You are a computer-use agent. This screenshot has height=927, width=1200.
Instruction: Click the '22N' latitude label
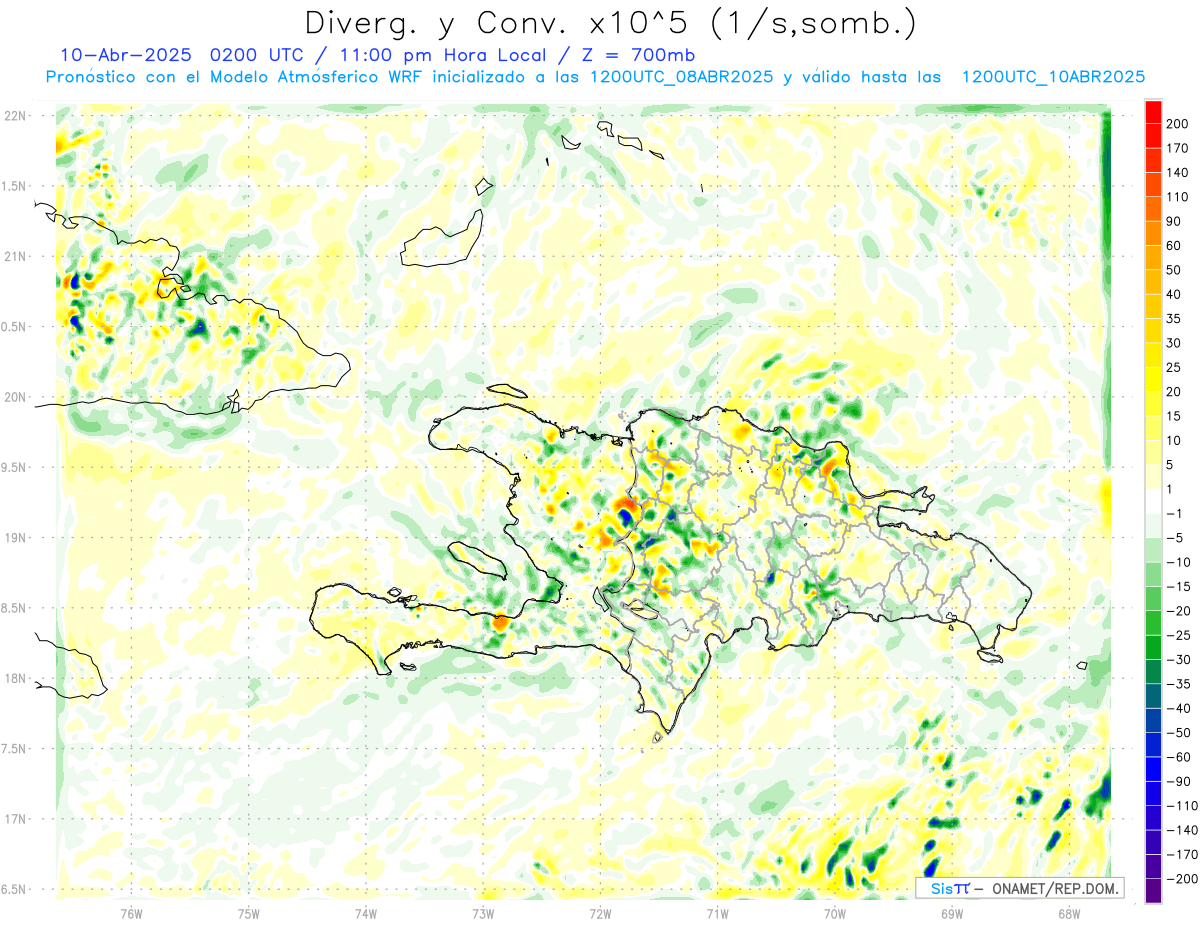tap(14, 116)
